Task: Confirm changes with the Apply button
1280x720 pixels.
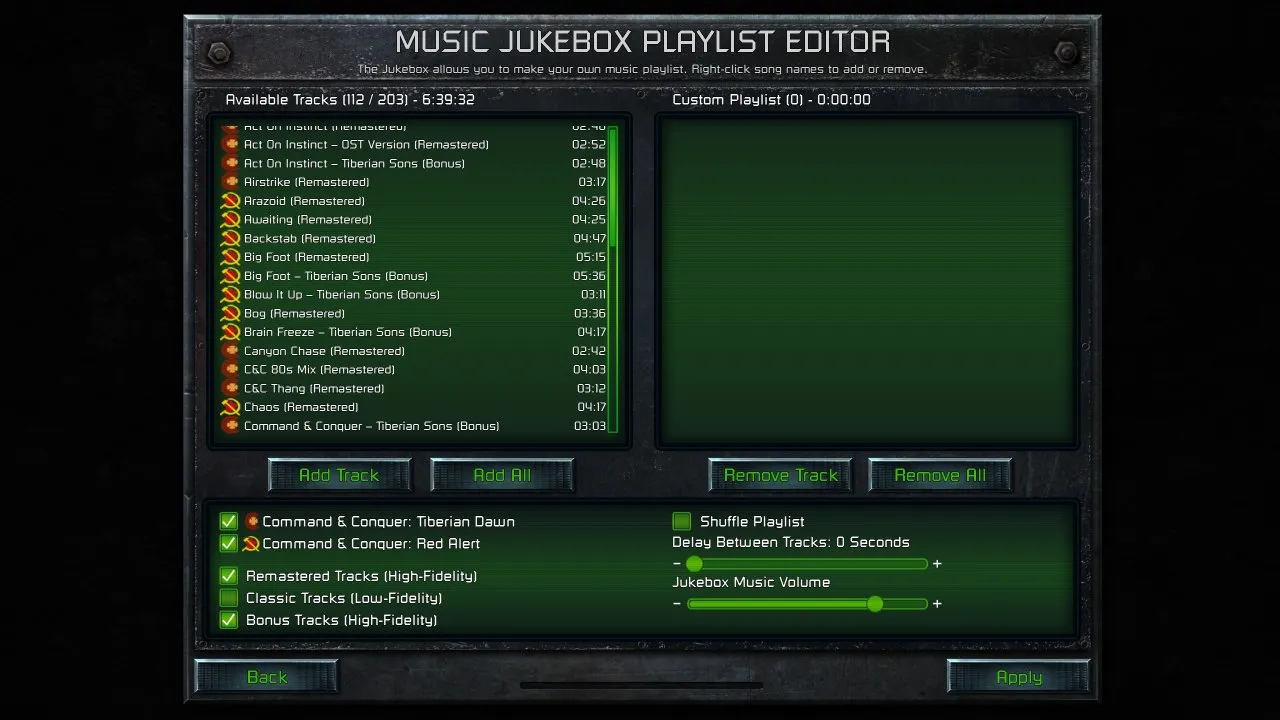Action: [x=1019, y=677]
